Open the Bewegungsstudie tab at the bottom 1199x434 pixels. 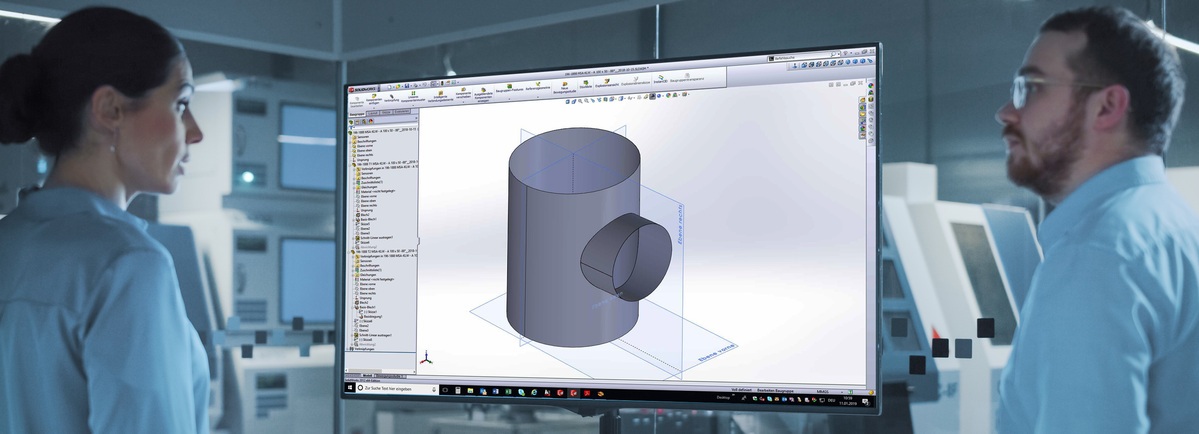[x=389, y=376]
